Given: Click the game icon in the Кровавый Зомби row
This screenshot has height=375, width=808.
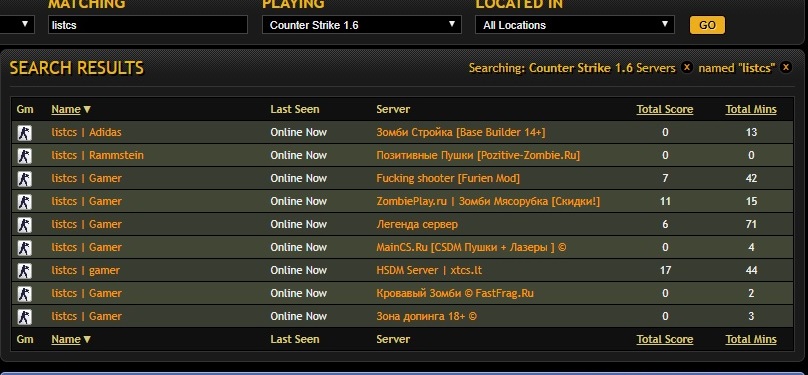Looking at the screenshot, I should tap(24, 294).
